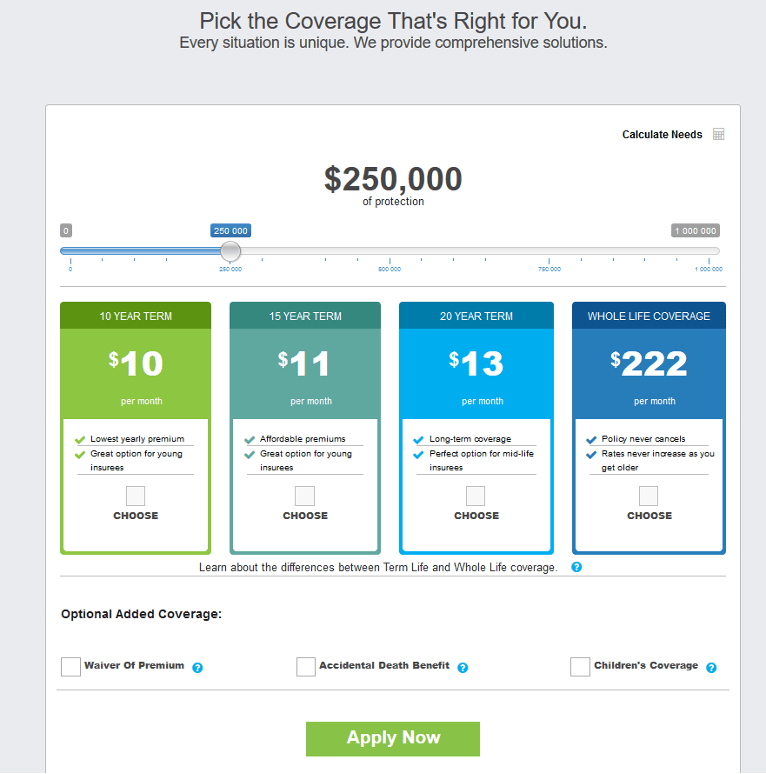Click the slider track at 750 000 mark
Viewport: 766px width, 774px height.
549,251
